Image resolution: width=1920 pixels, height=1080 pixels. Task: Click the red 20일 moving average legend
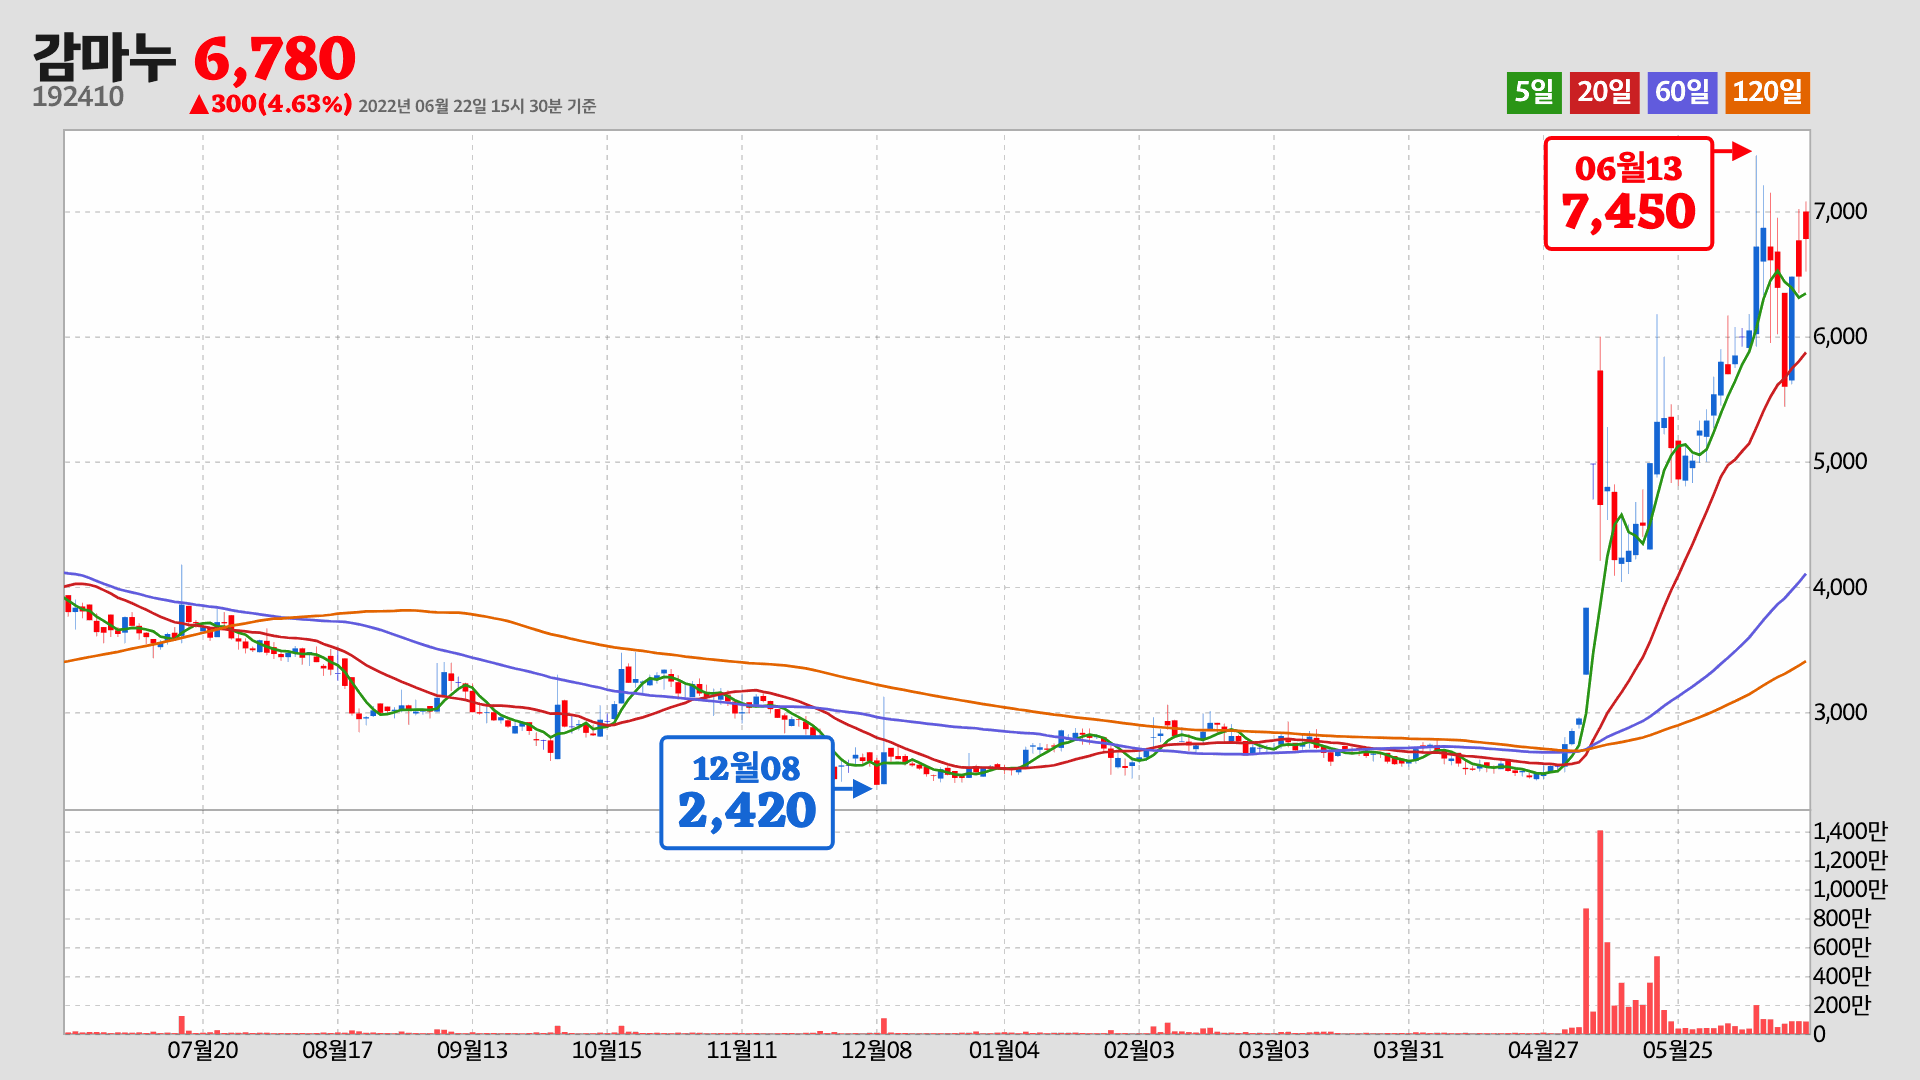(x=1604, y=92)
